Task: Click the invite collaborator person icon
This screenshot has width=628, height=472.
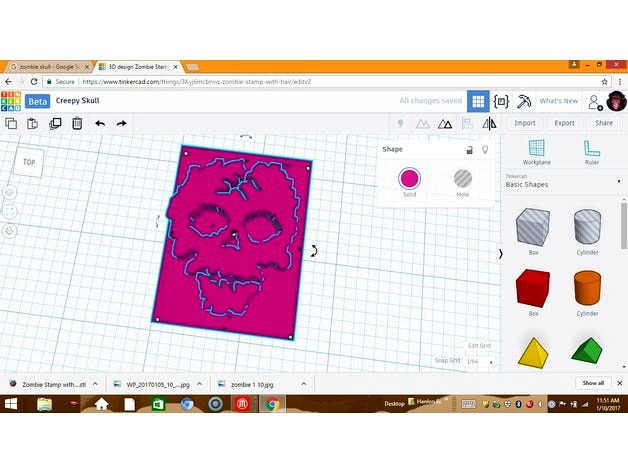Action: coord(595,102)
